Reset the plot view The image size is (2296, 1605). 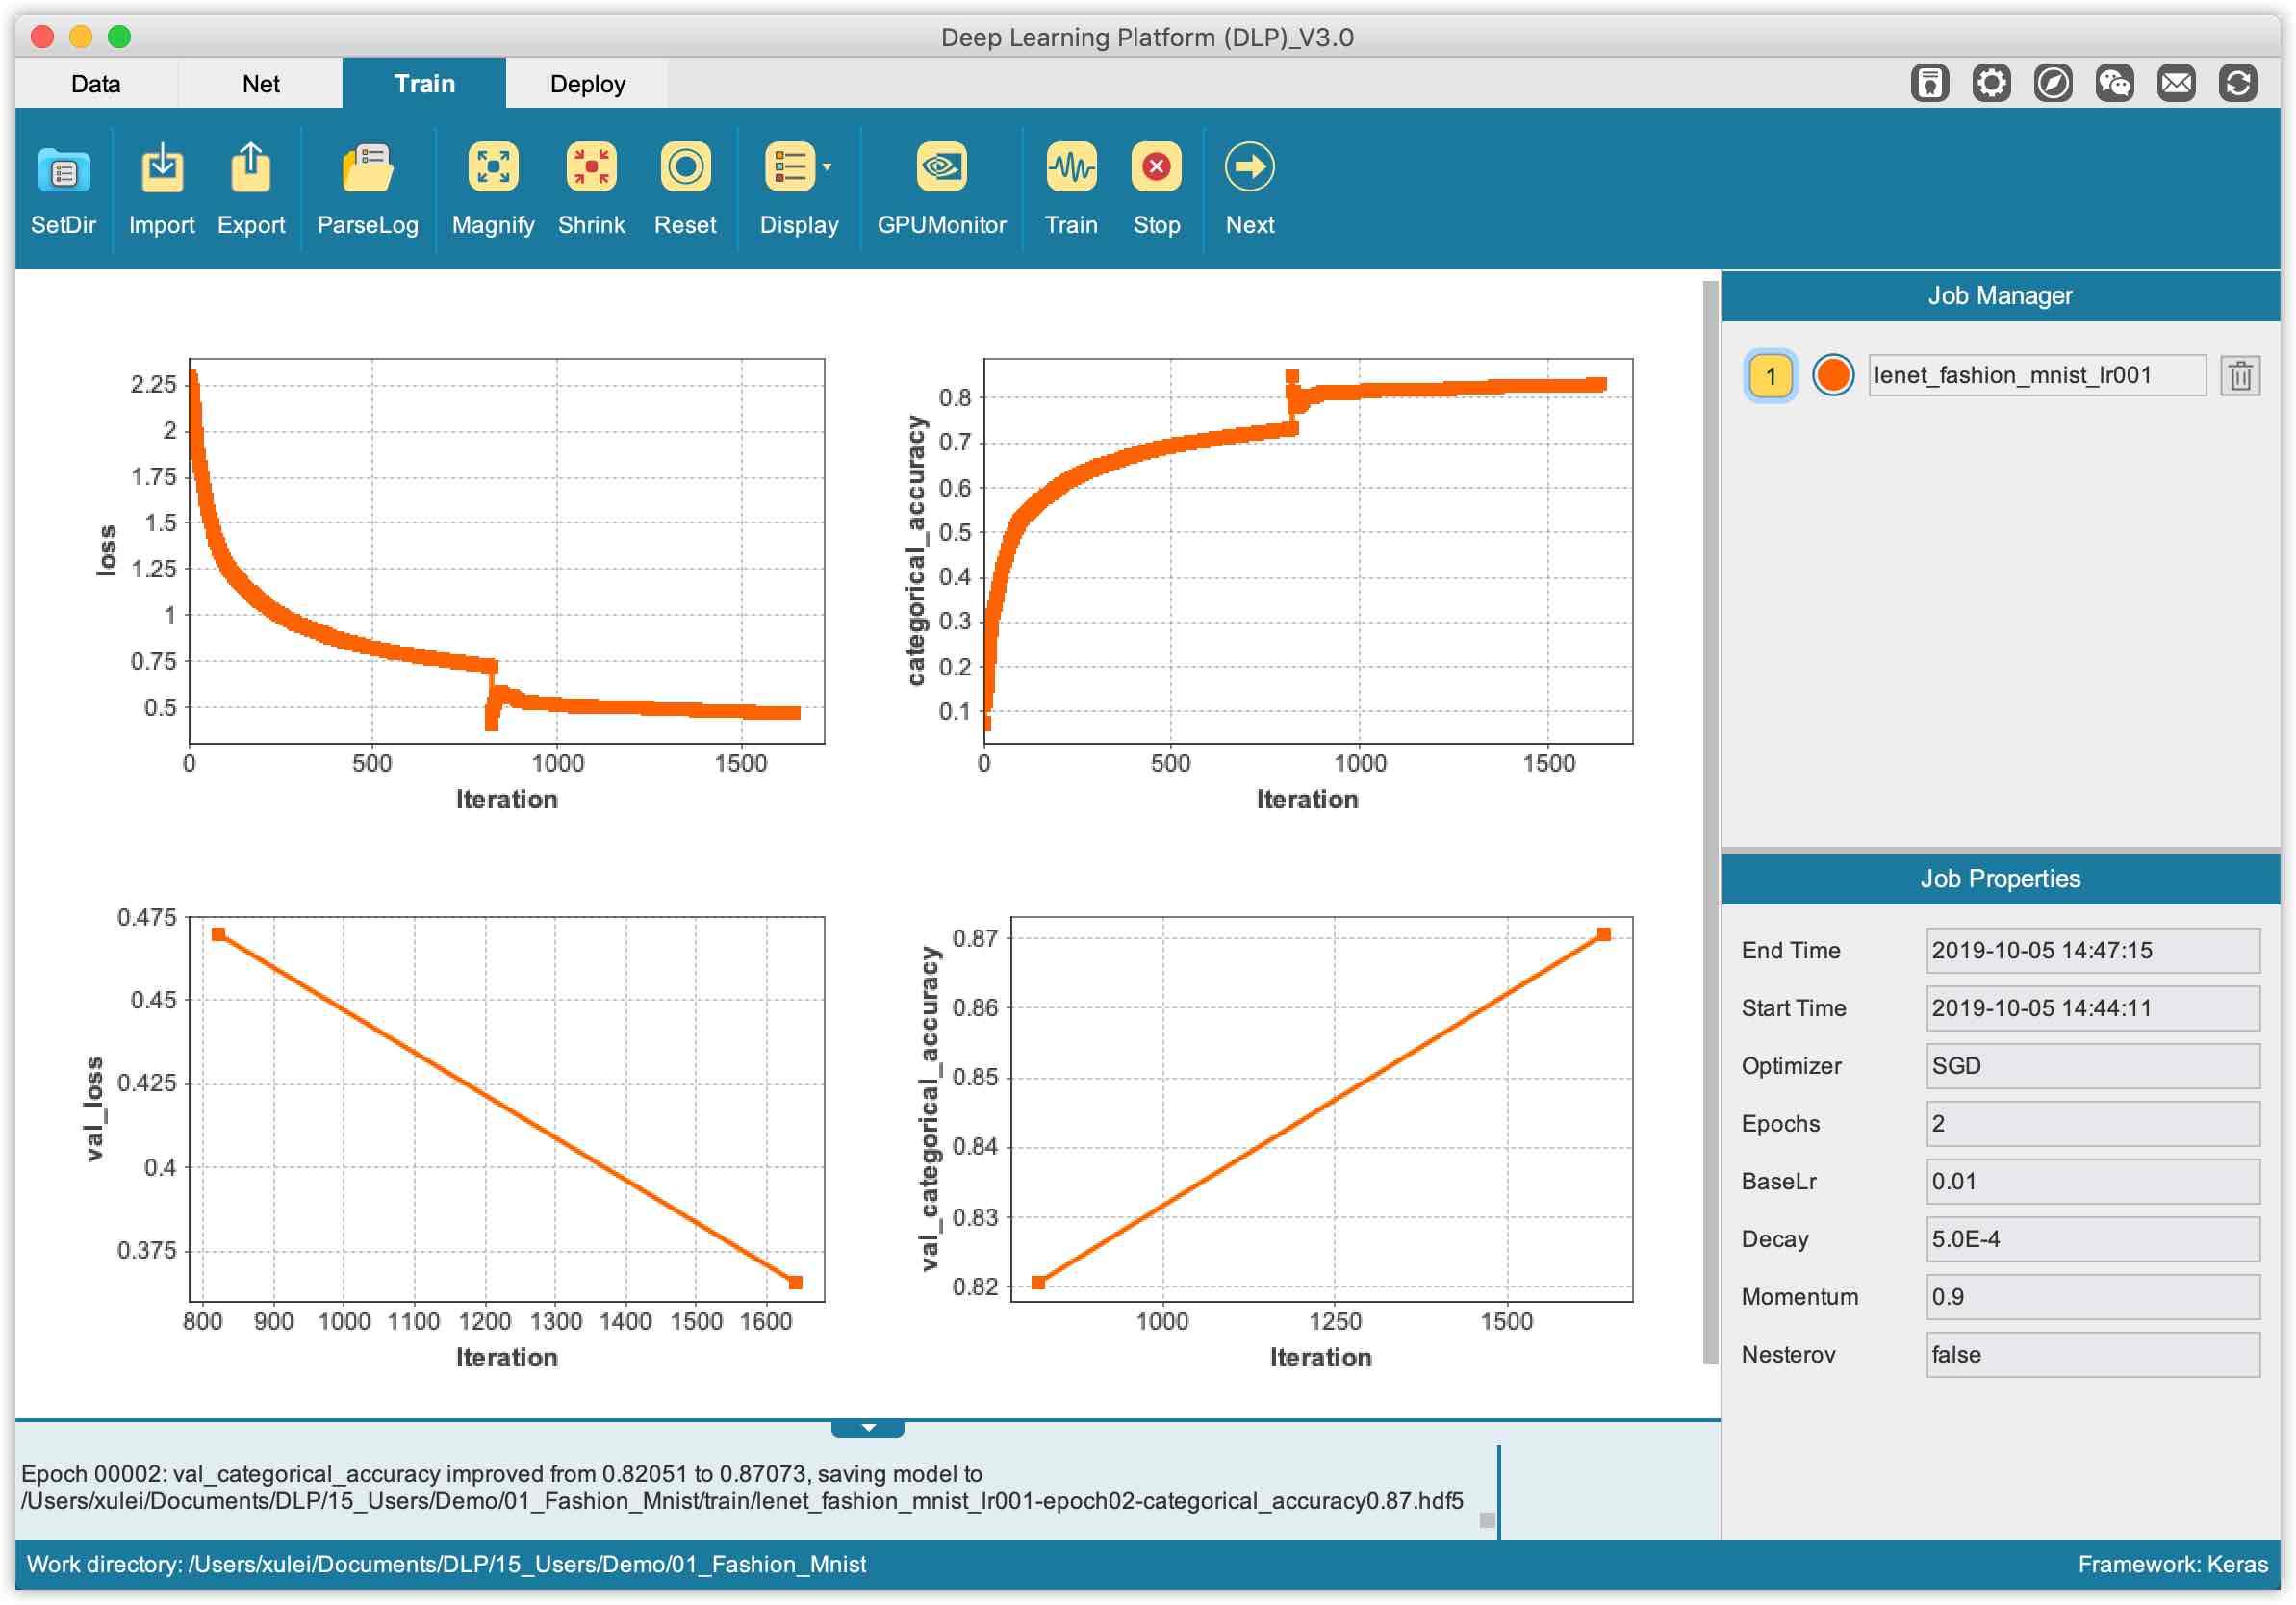click(x=684, y=167)
